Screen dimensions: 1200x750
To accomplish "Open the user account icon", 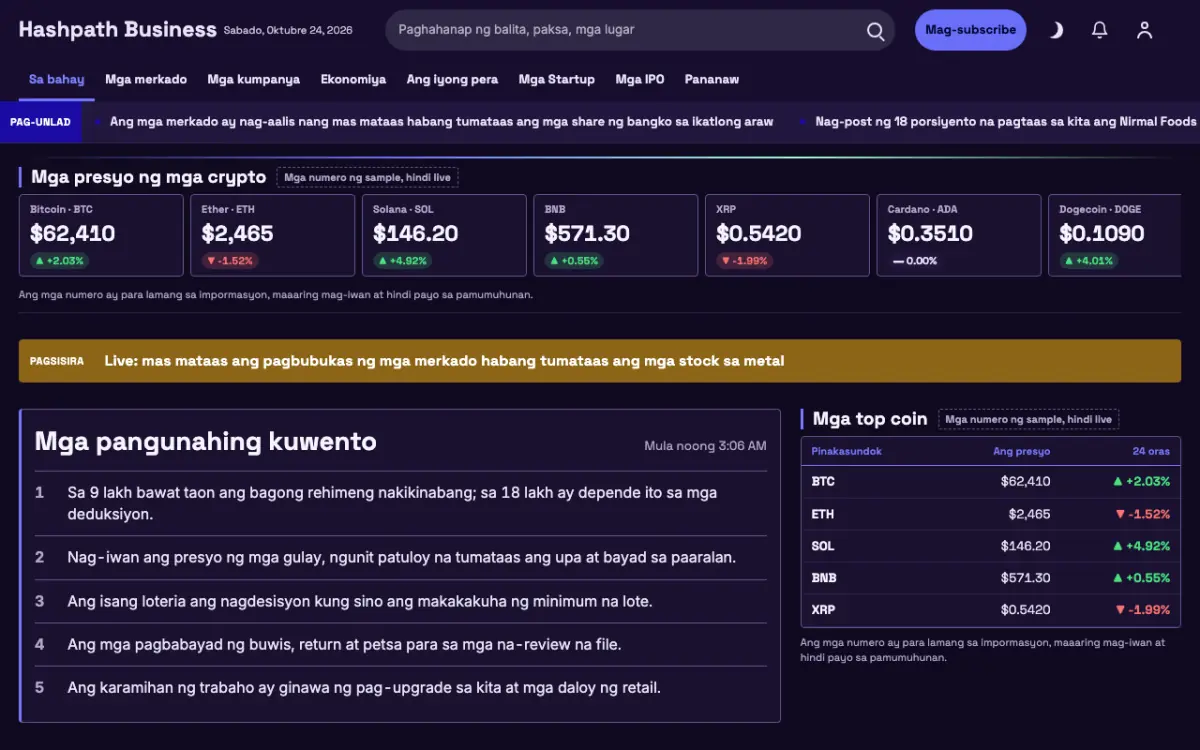I will 1145,30.
